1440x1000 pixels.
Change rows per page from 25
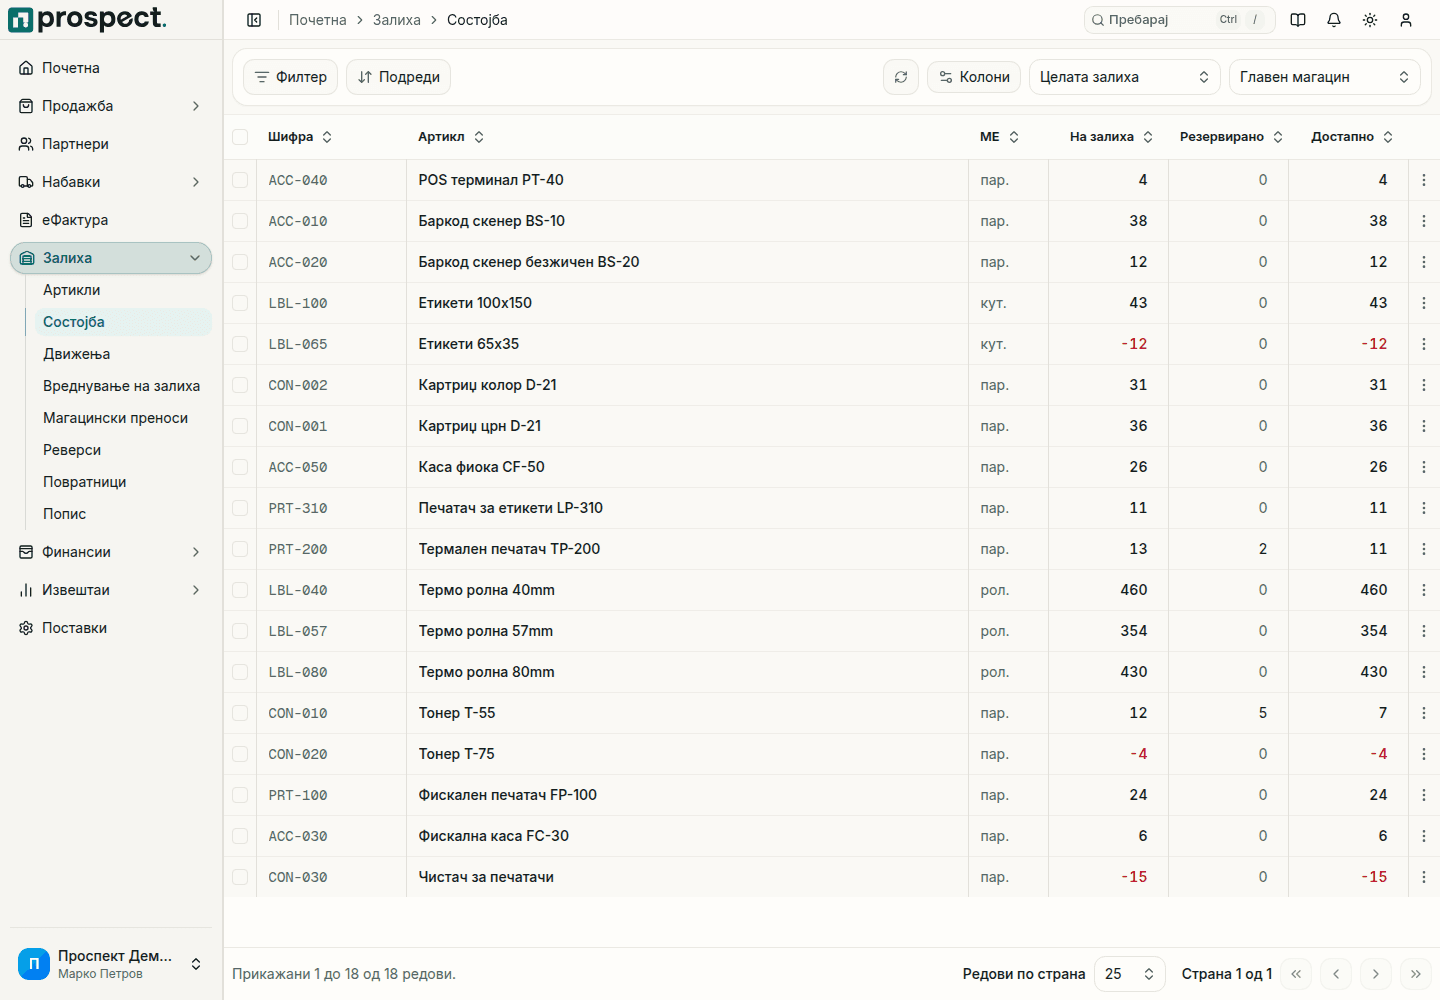[1130, 974]
